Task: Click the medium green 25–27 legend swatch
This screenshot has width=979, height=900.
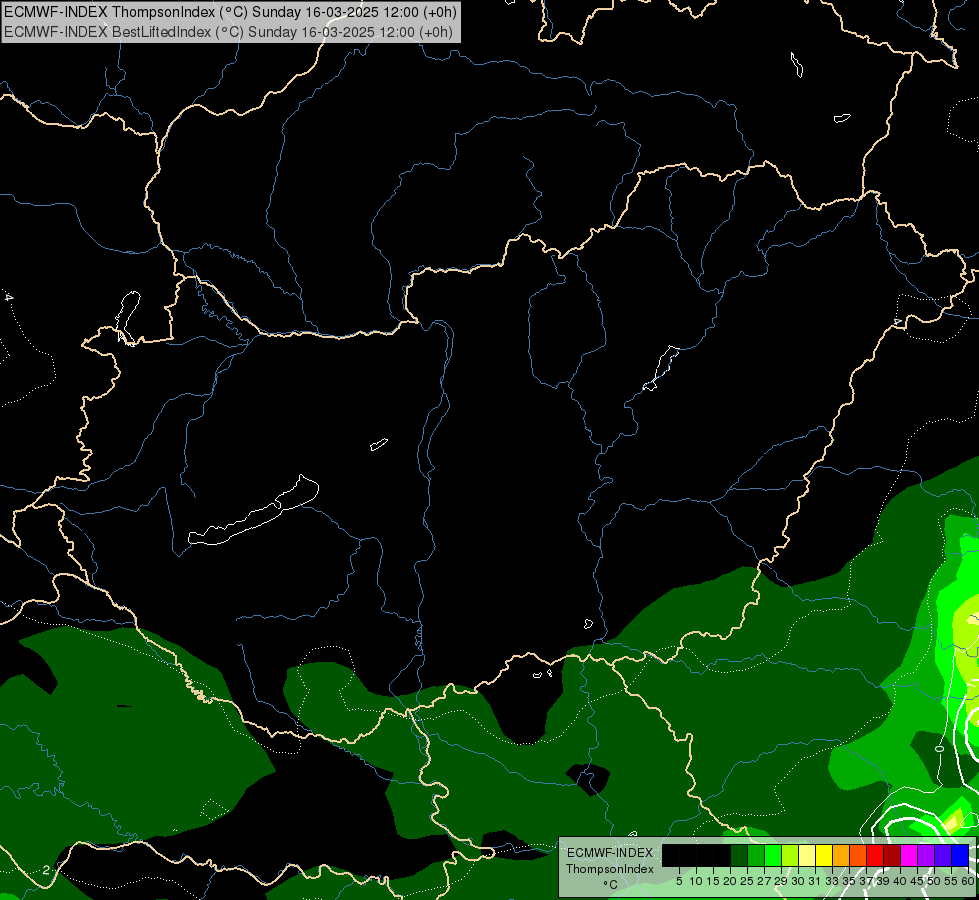Action: (756, 856)
